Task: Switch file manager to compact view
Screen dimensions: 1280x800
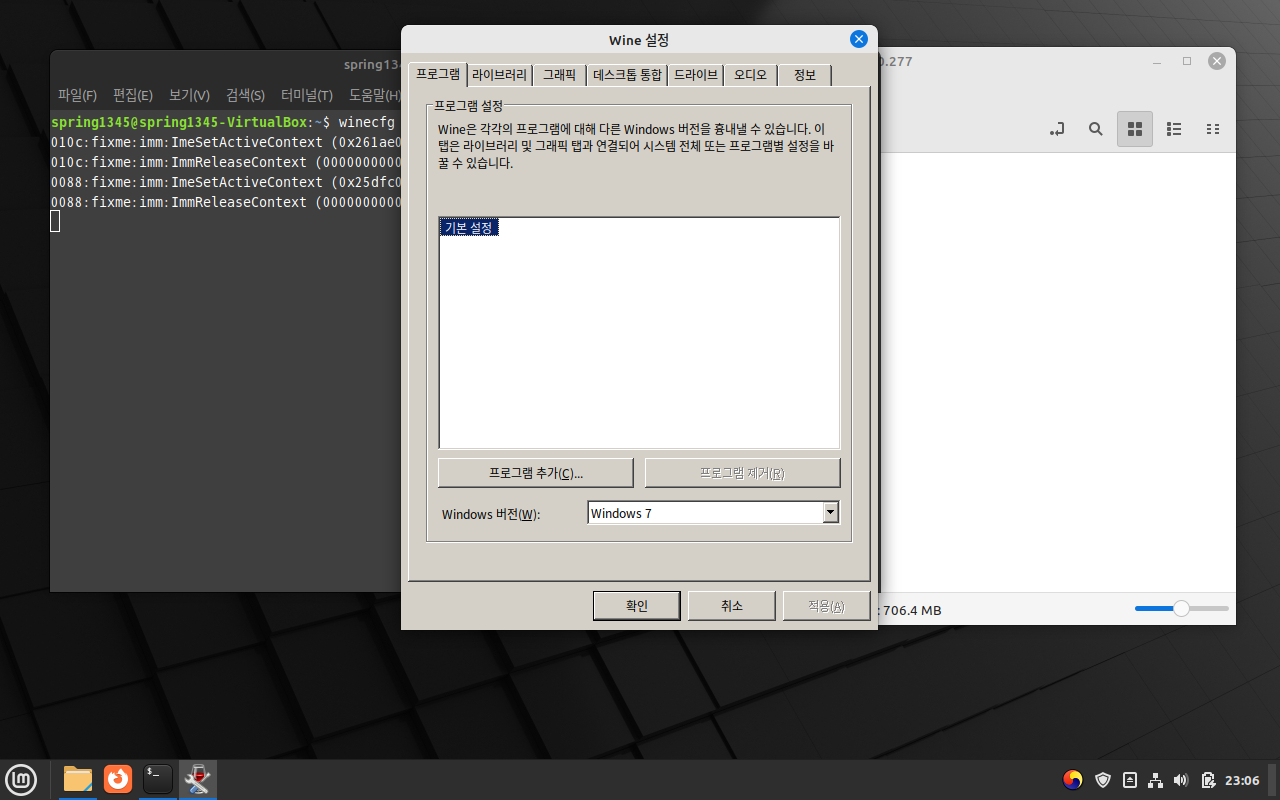Action: 1213,129
